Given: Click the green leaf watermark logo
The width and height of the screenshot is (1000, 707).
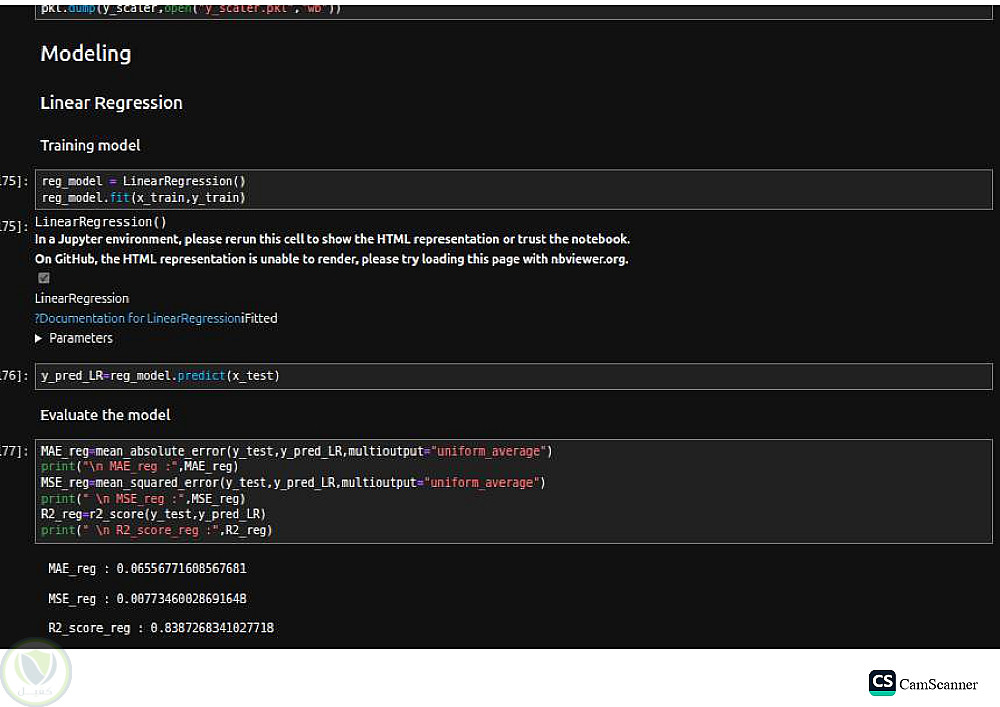Looking at the screenshot, I should [x=35, y=673].
